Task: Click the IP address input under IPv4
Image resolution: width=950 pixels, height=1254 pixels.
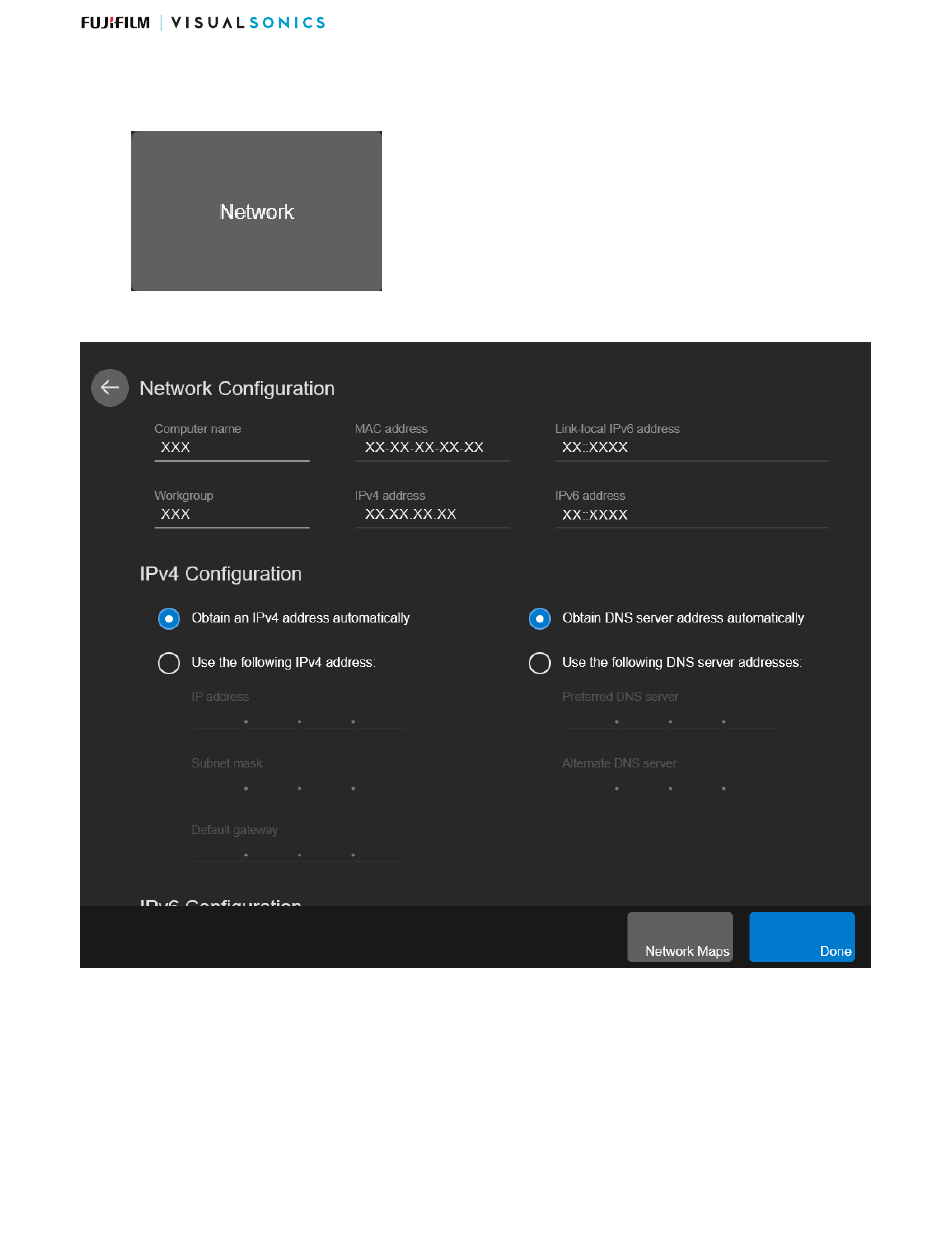Action: (298, 718)
